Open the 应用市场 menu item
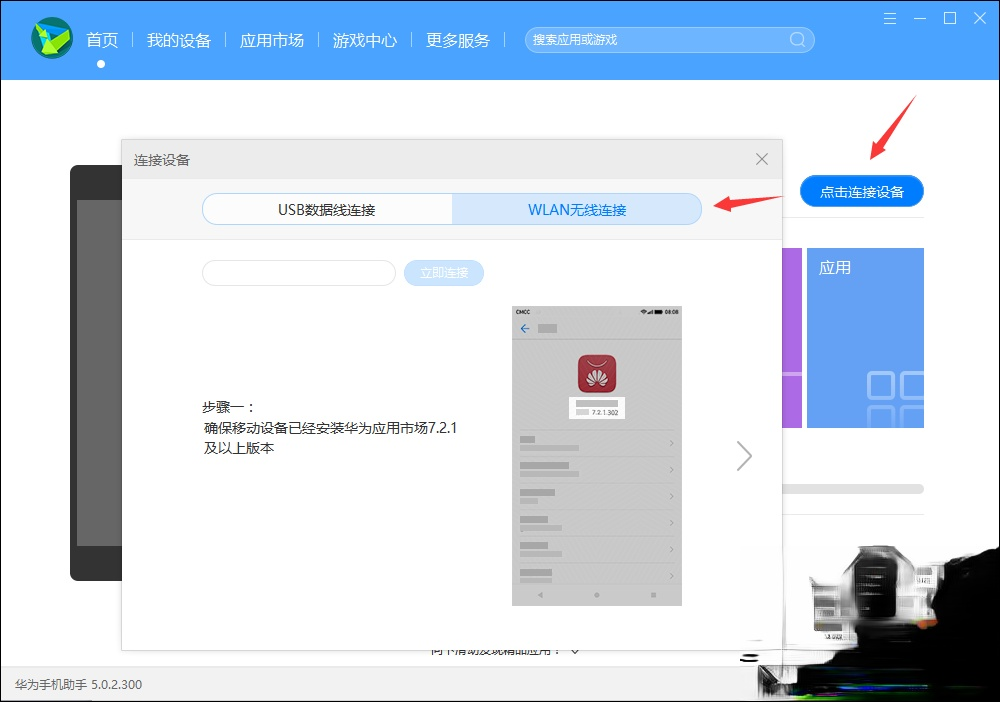The image size is (1000, 702). point(272,40)
